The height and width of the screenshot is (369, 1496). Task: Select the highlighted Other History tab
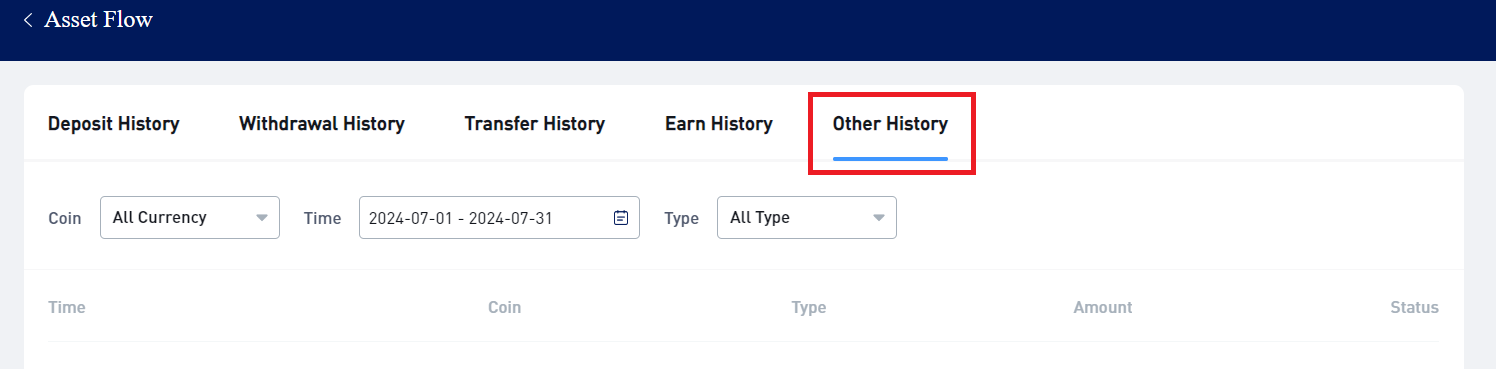890,124
